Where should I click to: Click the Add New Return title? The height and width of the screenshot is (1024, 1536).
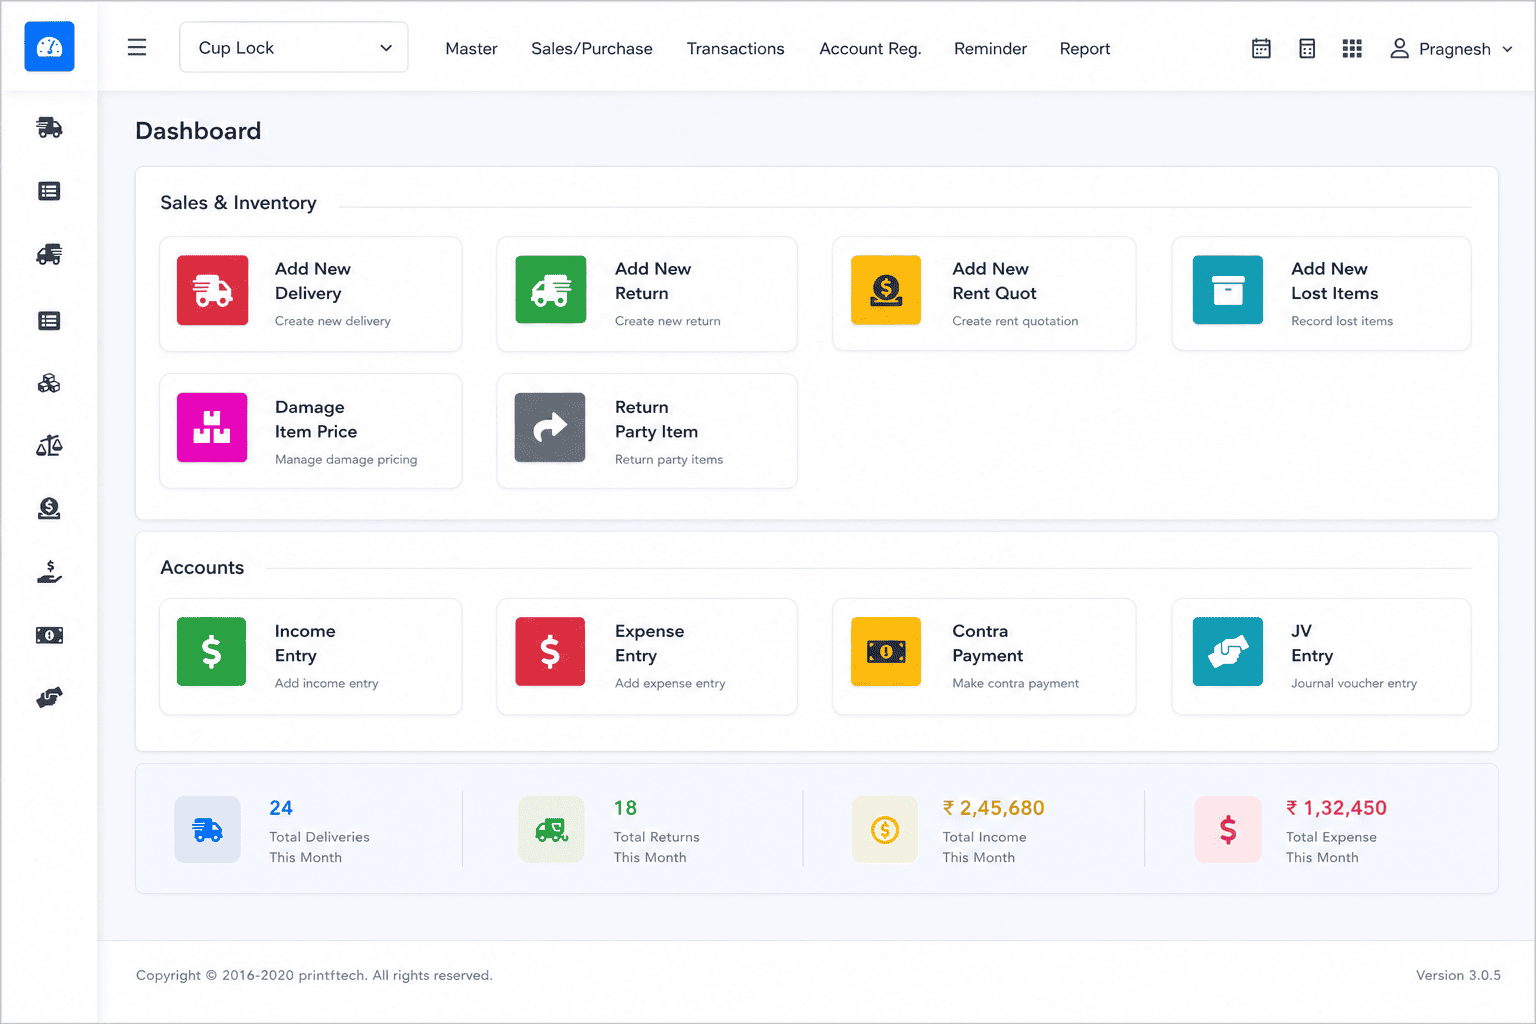[x=653, y=281]
